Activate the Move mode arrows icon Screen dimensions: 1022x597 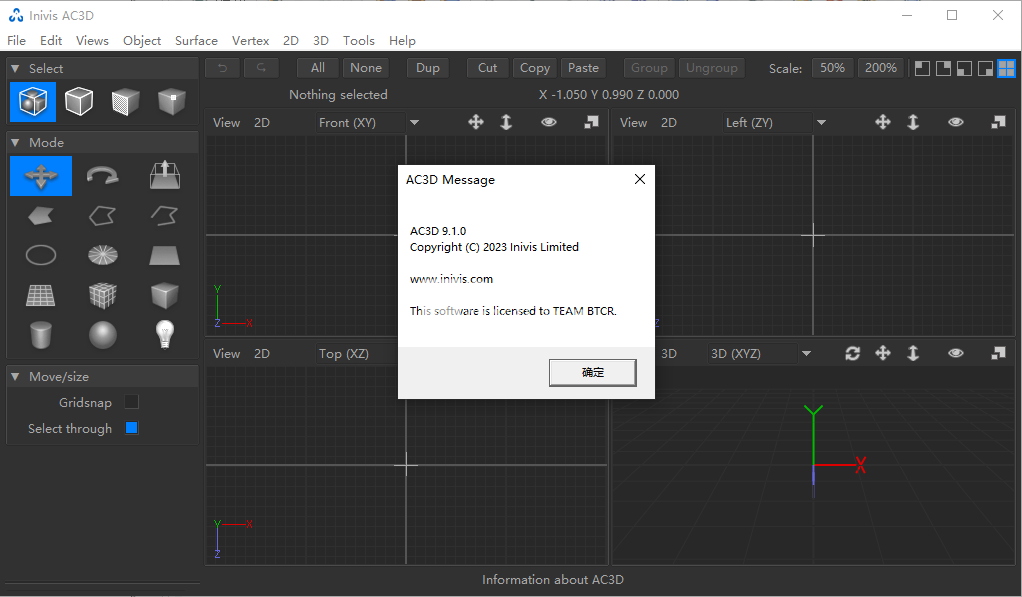[41, 176]
